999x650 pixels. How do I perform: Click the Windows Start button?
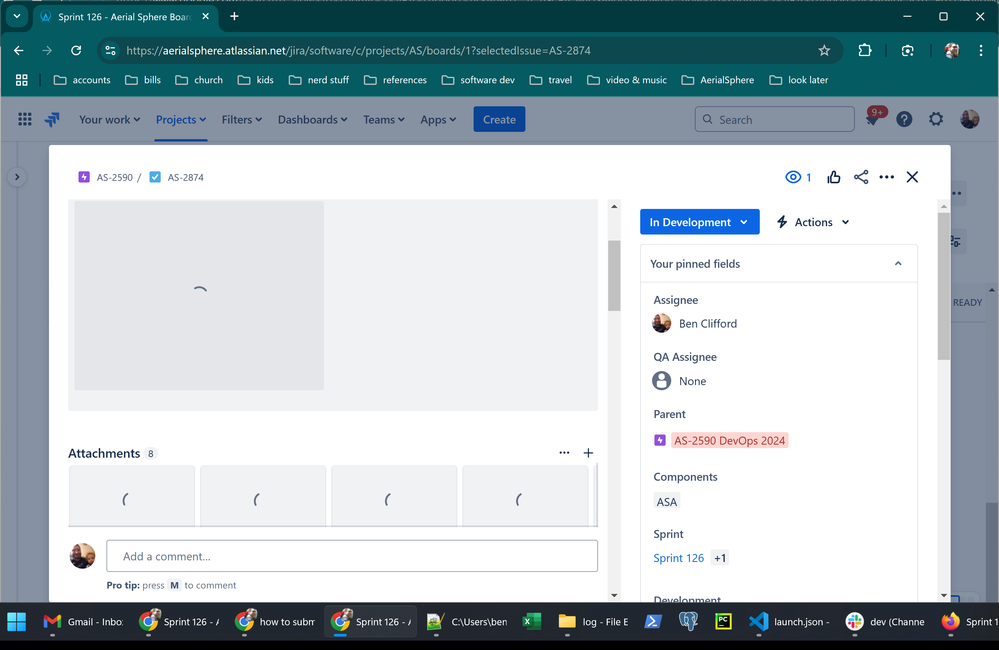pyautogui.click(x=17, y=621)
